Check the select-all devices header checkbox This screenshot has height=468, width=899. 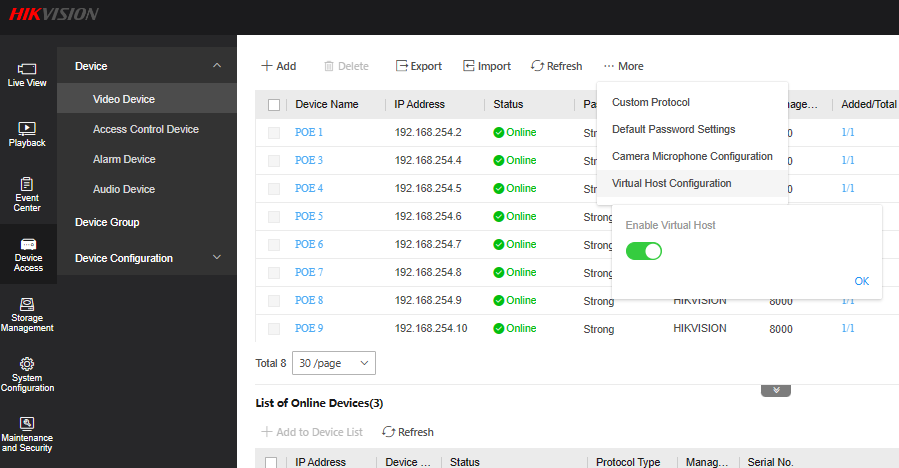(274, 105)
